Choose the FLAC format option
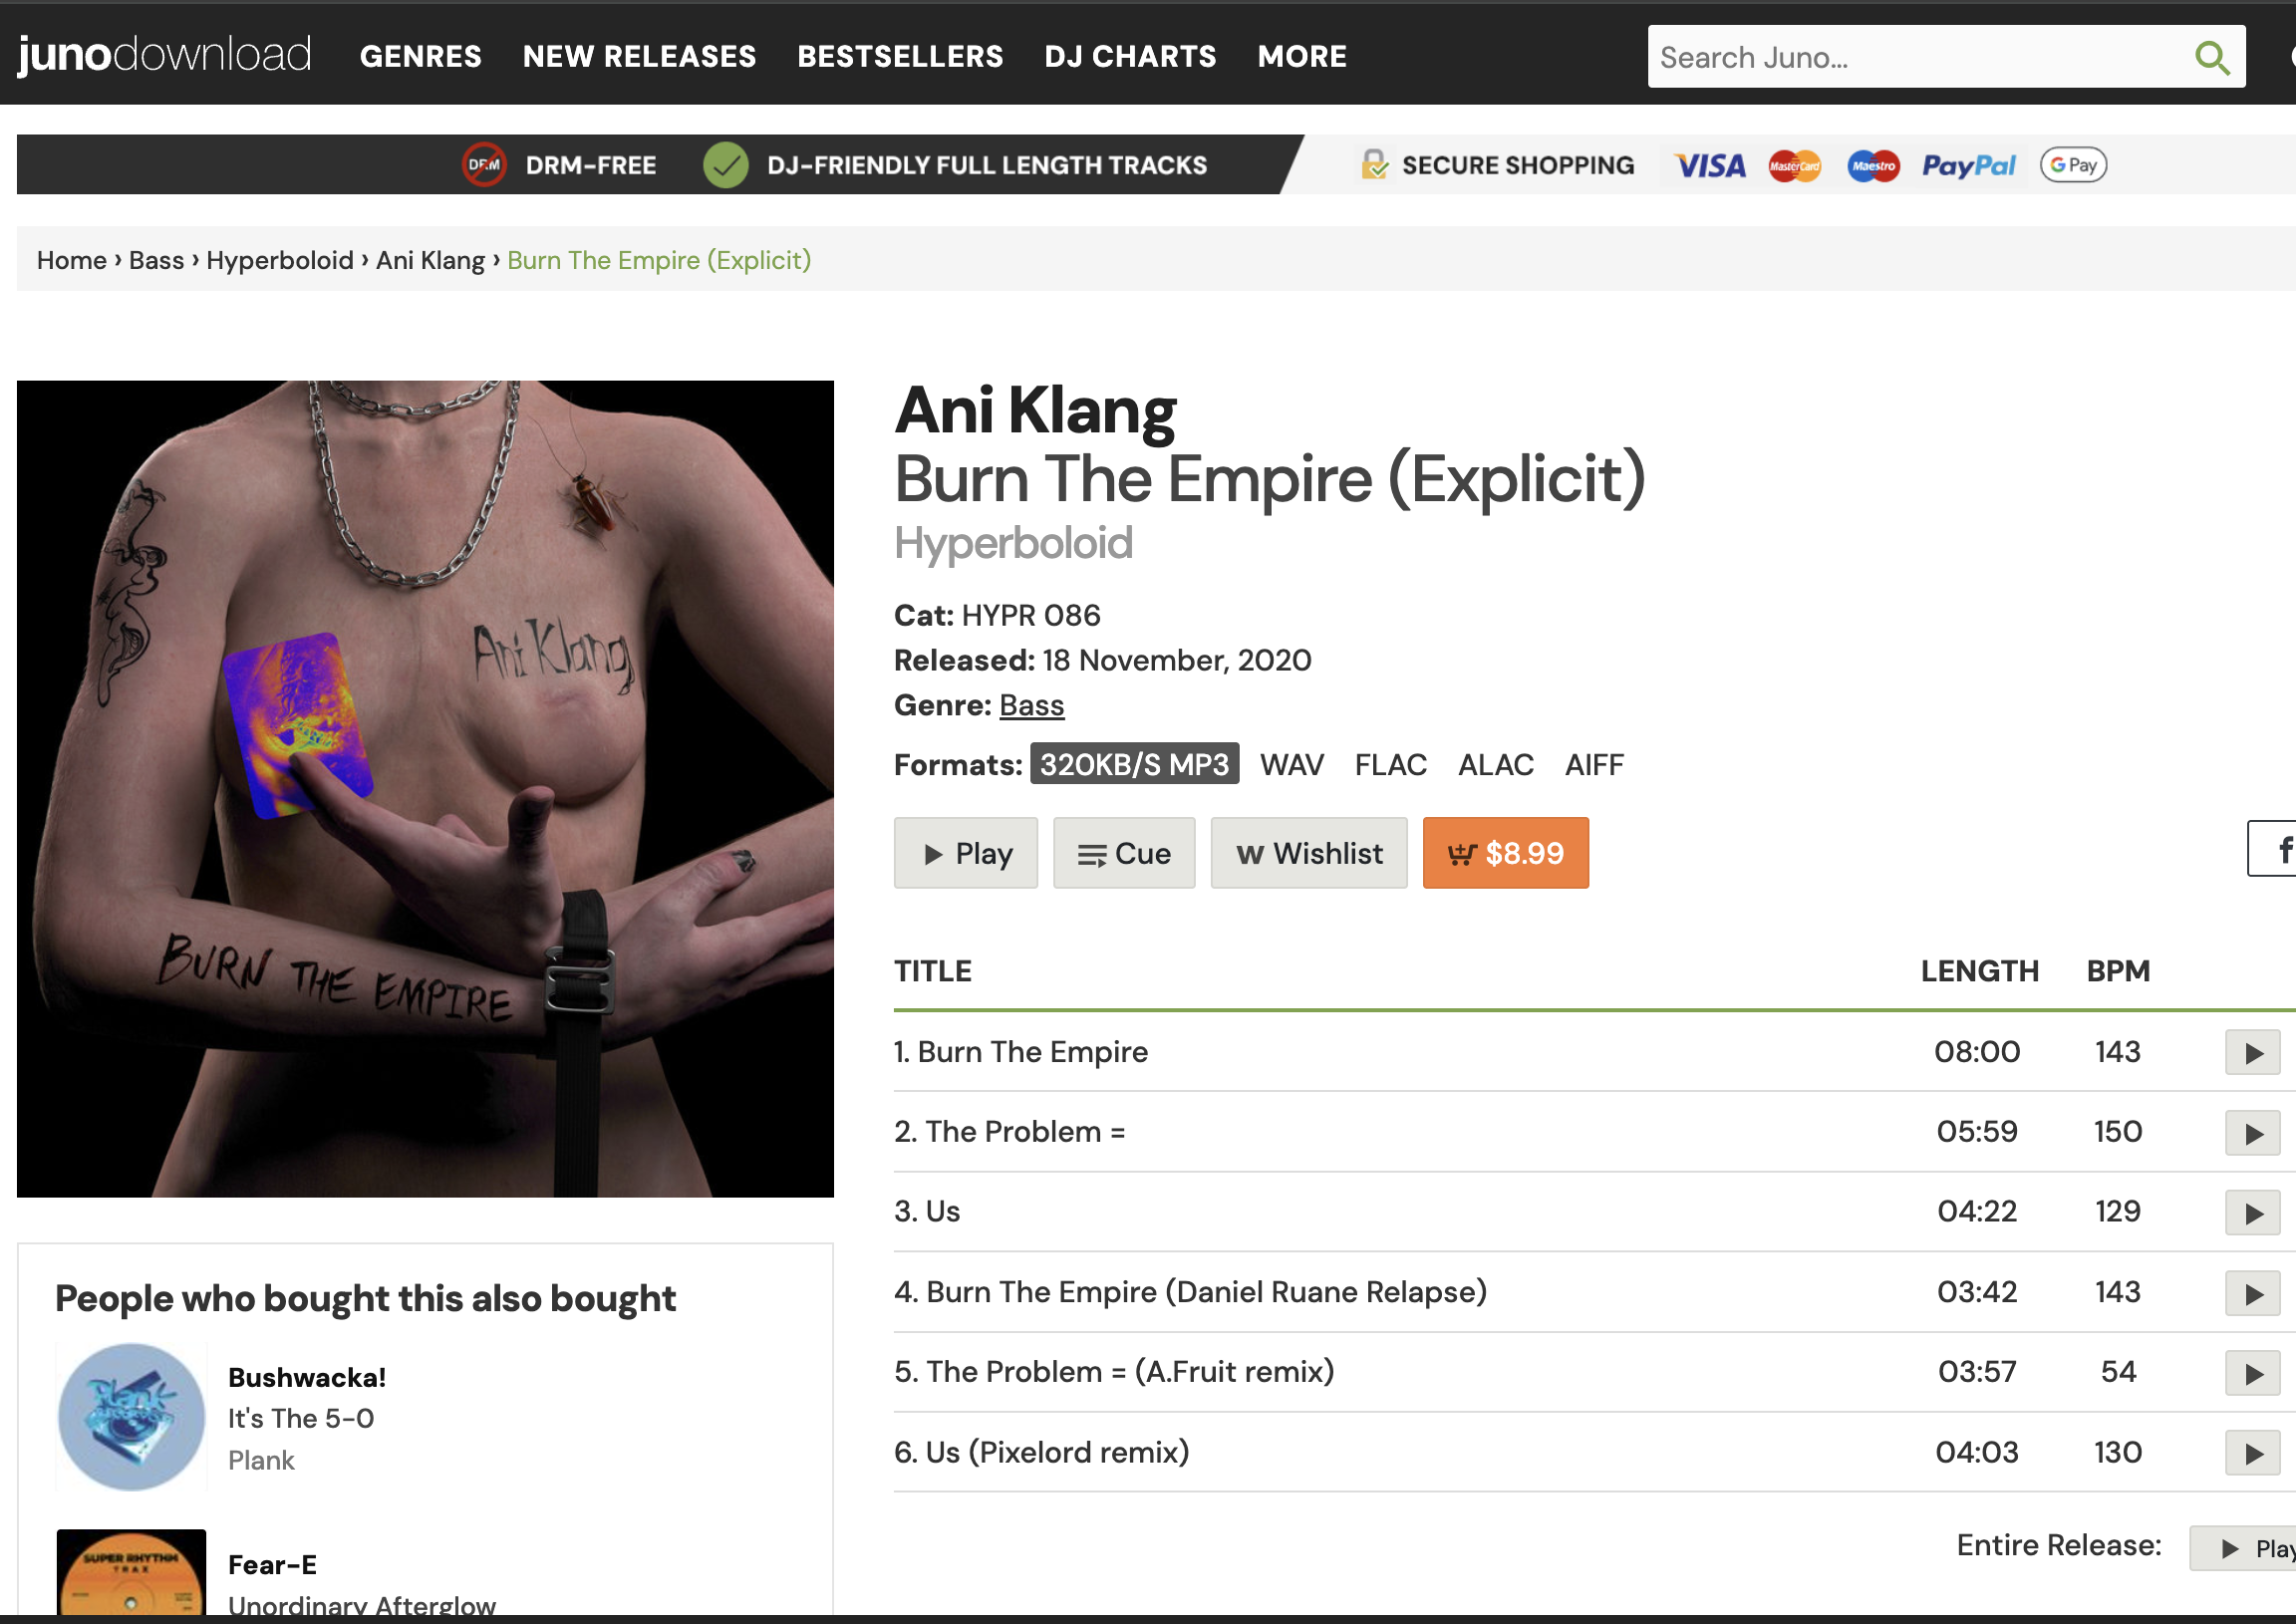 (x=1390, y=765)
